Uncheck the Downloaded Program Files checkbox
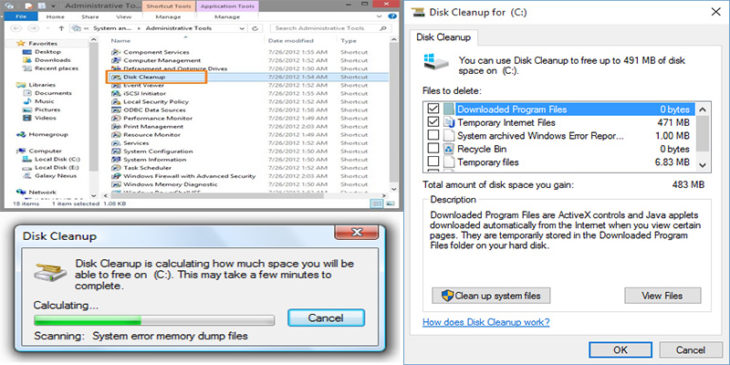The image size is (730, 365). click(433, 109)
